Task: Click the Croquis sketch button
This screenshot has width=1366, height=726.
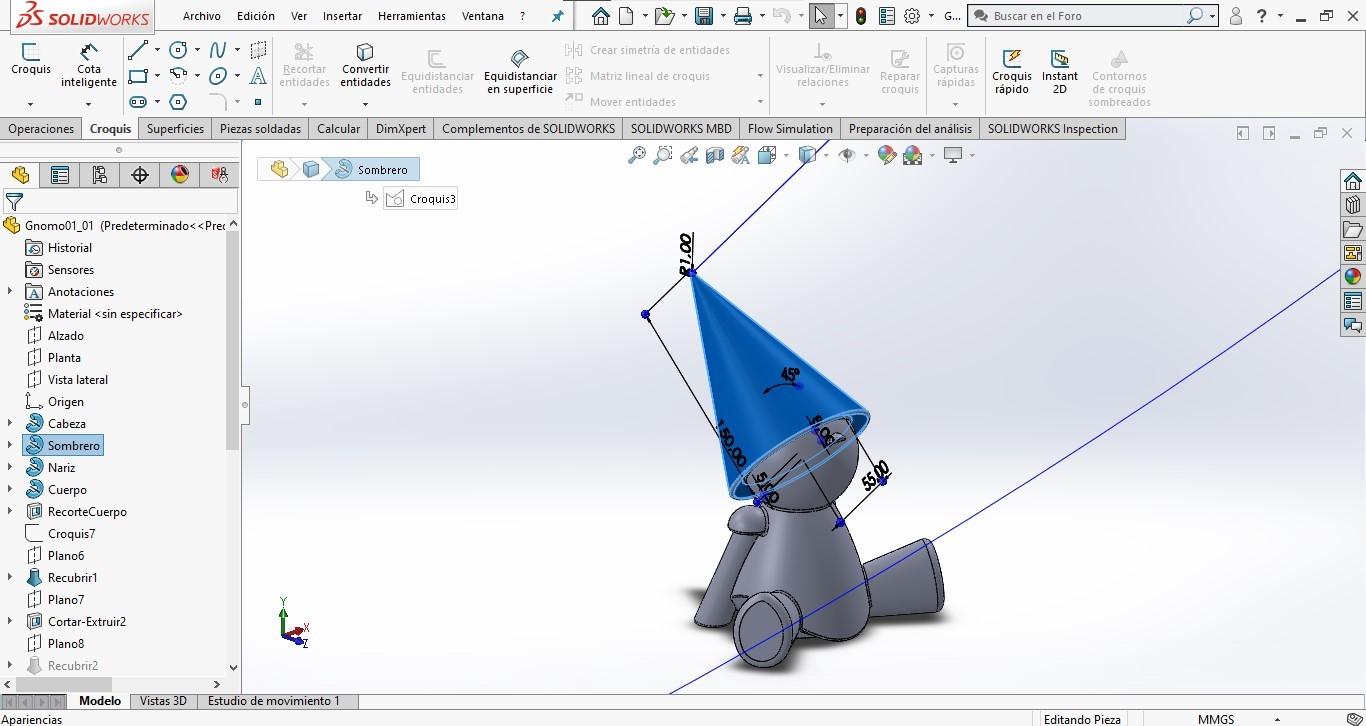Action: pyautogui.click(x=30, y=60)
